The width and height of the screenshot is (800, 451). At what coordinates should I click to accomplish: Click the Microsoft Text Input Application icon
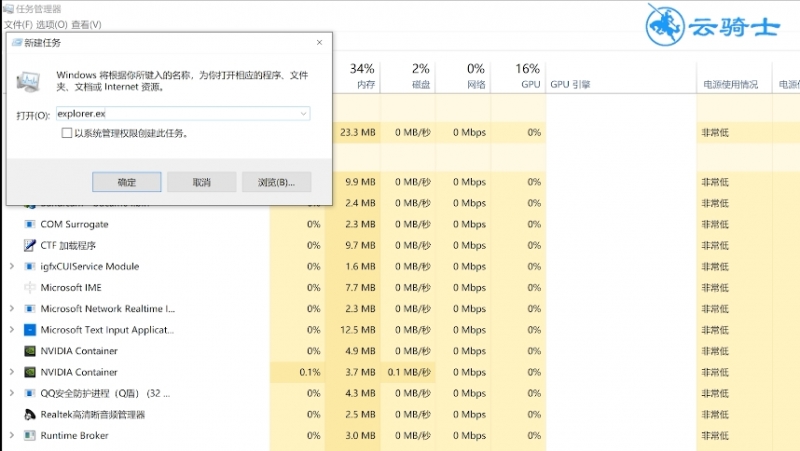30,330
